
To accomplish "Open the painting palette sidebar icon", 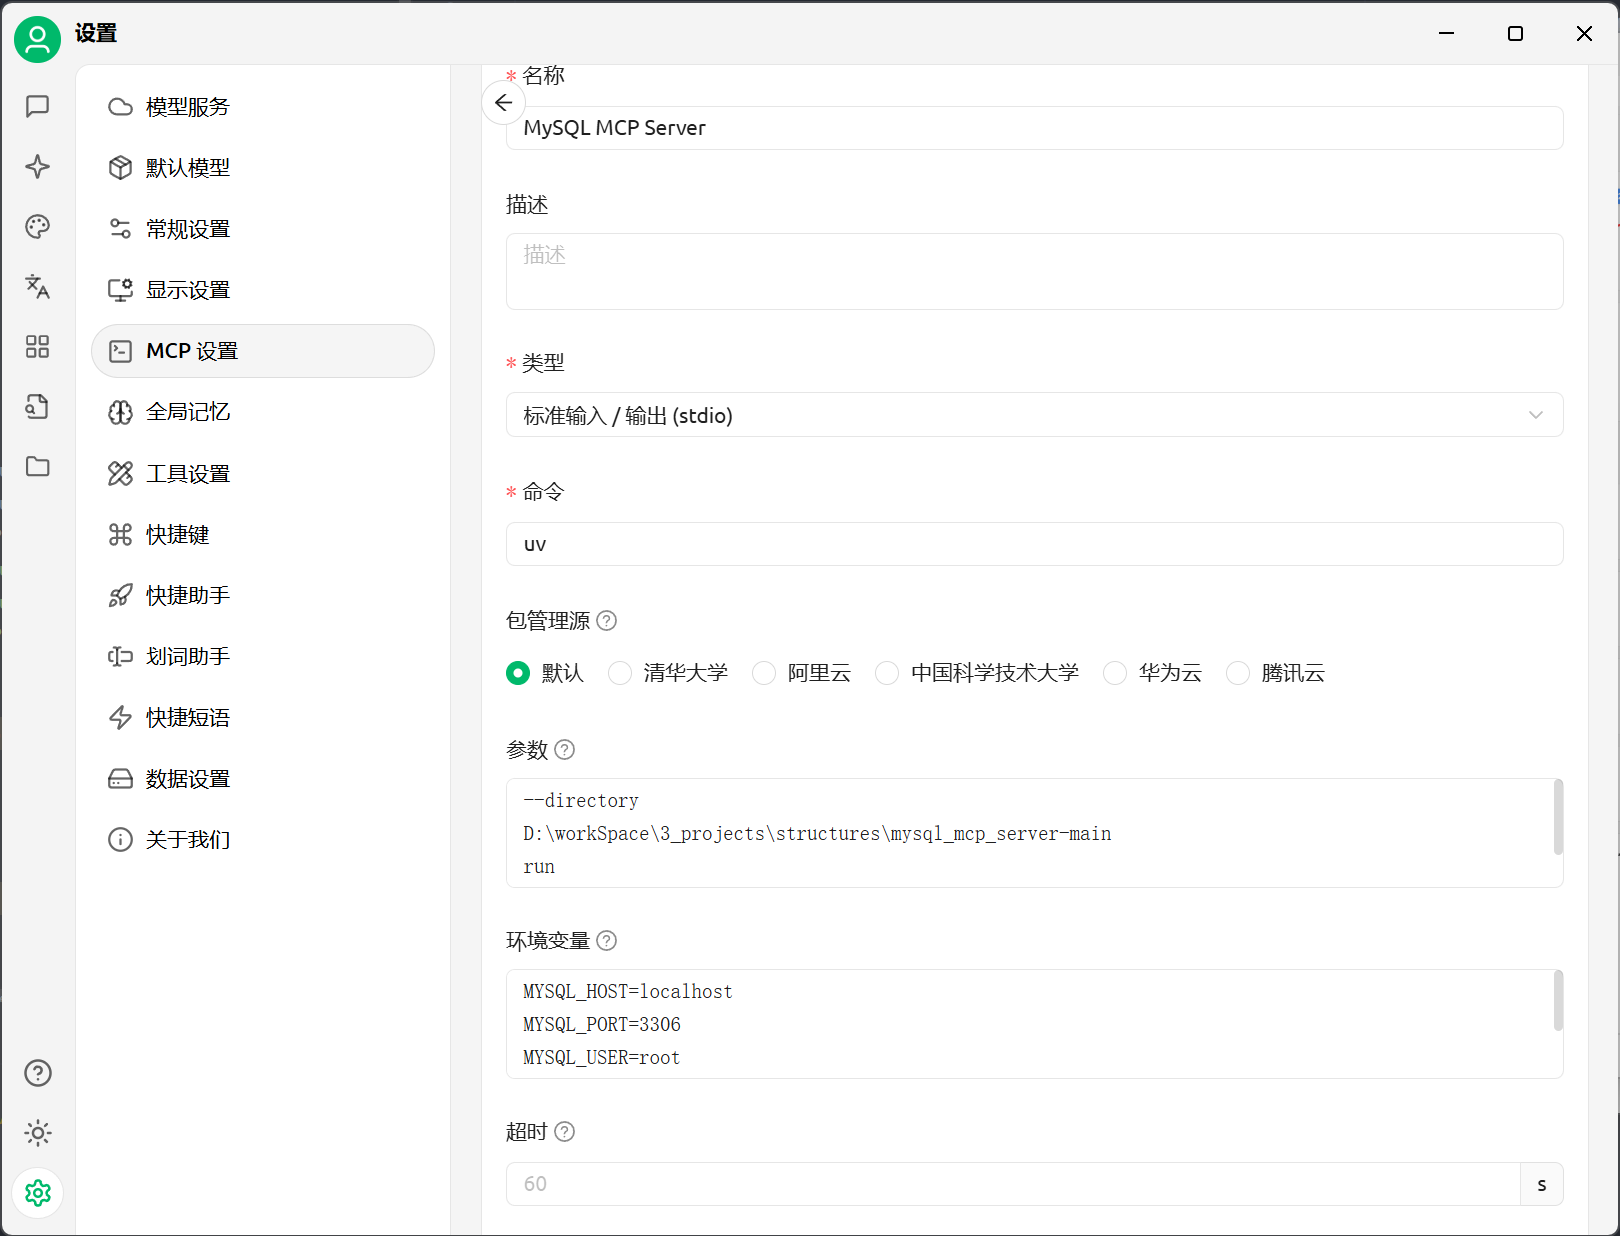I will pyautogui.click(x=38, y=227).
